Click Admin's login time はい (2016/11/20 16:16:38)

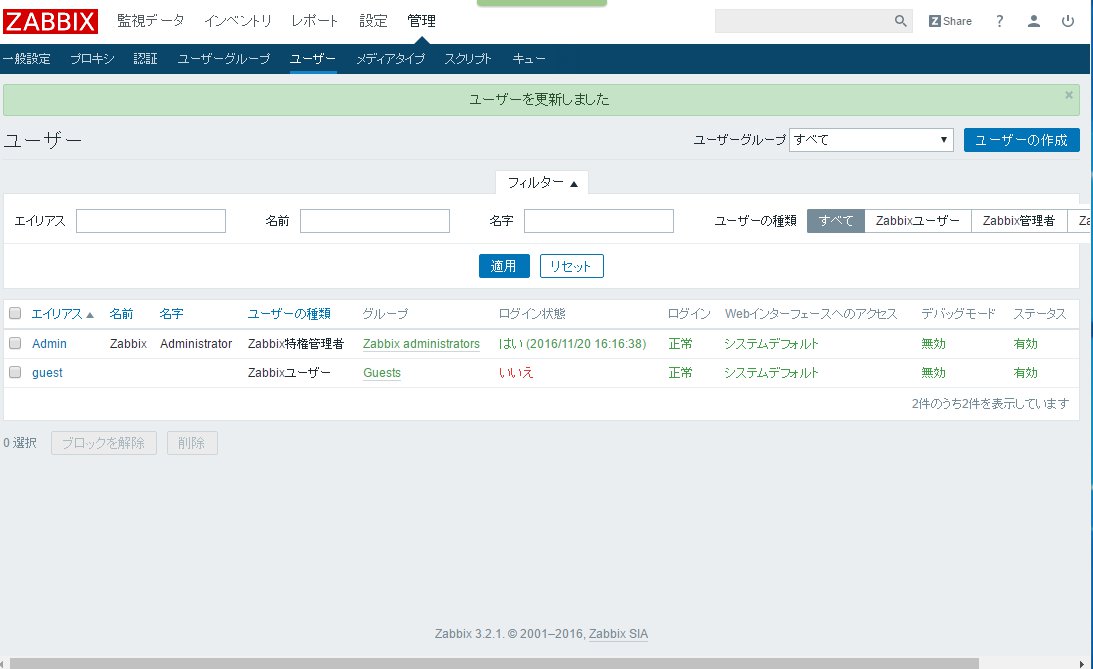(572, 344)
